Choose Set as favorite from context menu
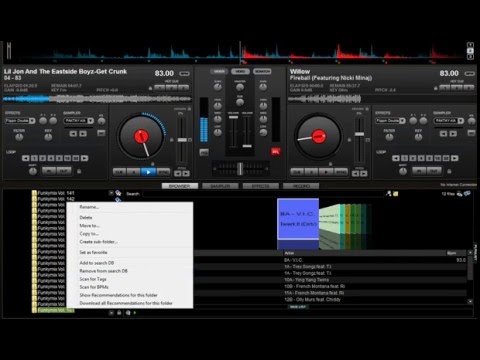The height and width of the screenshot is (360, 480). [x=93, y=252]
